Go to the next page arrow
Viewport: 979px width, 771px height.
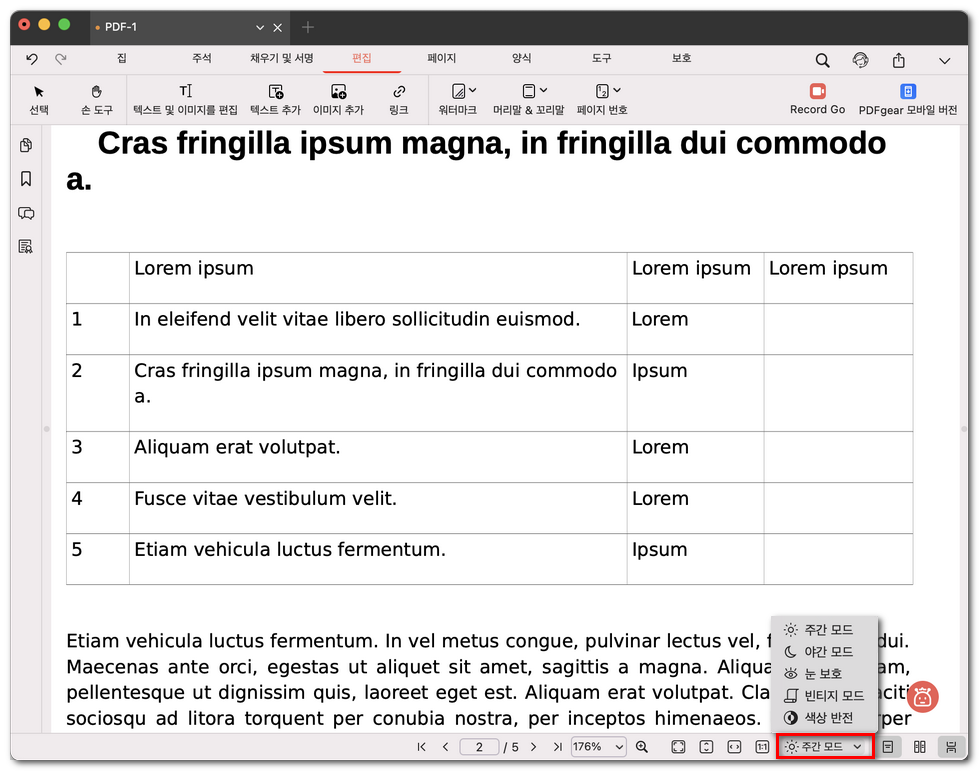coord(533,747)
